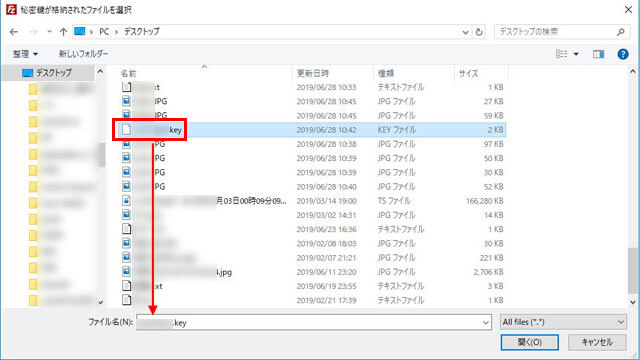Select the 30 KB JPG dated 2019/02/08
The image size is (640, 360).
pos(312,243)
